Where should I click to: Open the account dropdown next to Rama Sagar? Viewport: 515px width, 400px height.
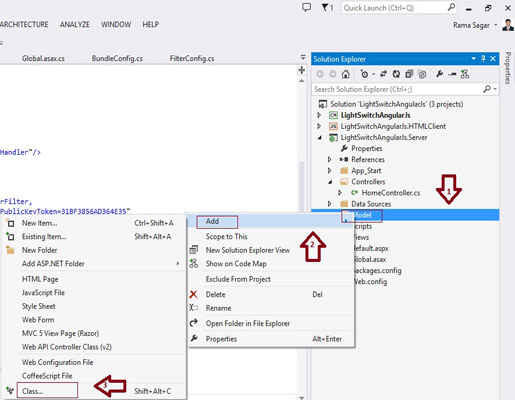496,25
